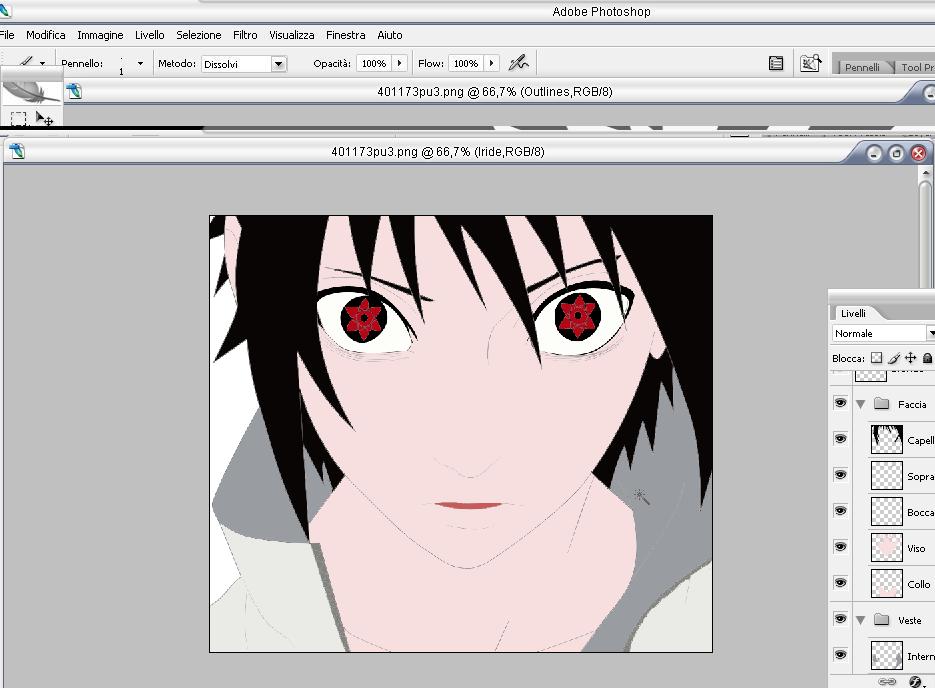This screenshot has height=688, width=935.
Task: Click the lock transparent pixels icon
Action: coord(877,358)
